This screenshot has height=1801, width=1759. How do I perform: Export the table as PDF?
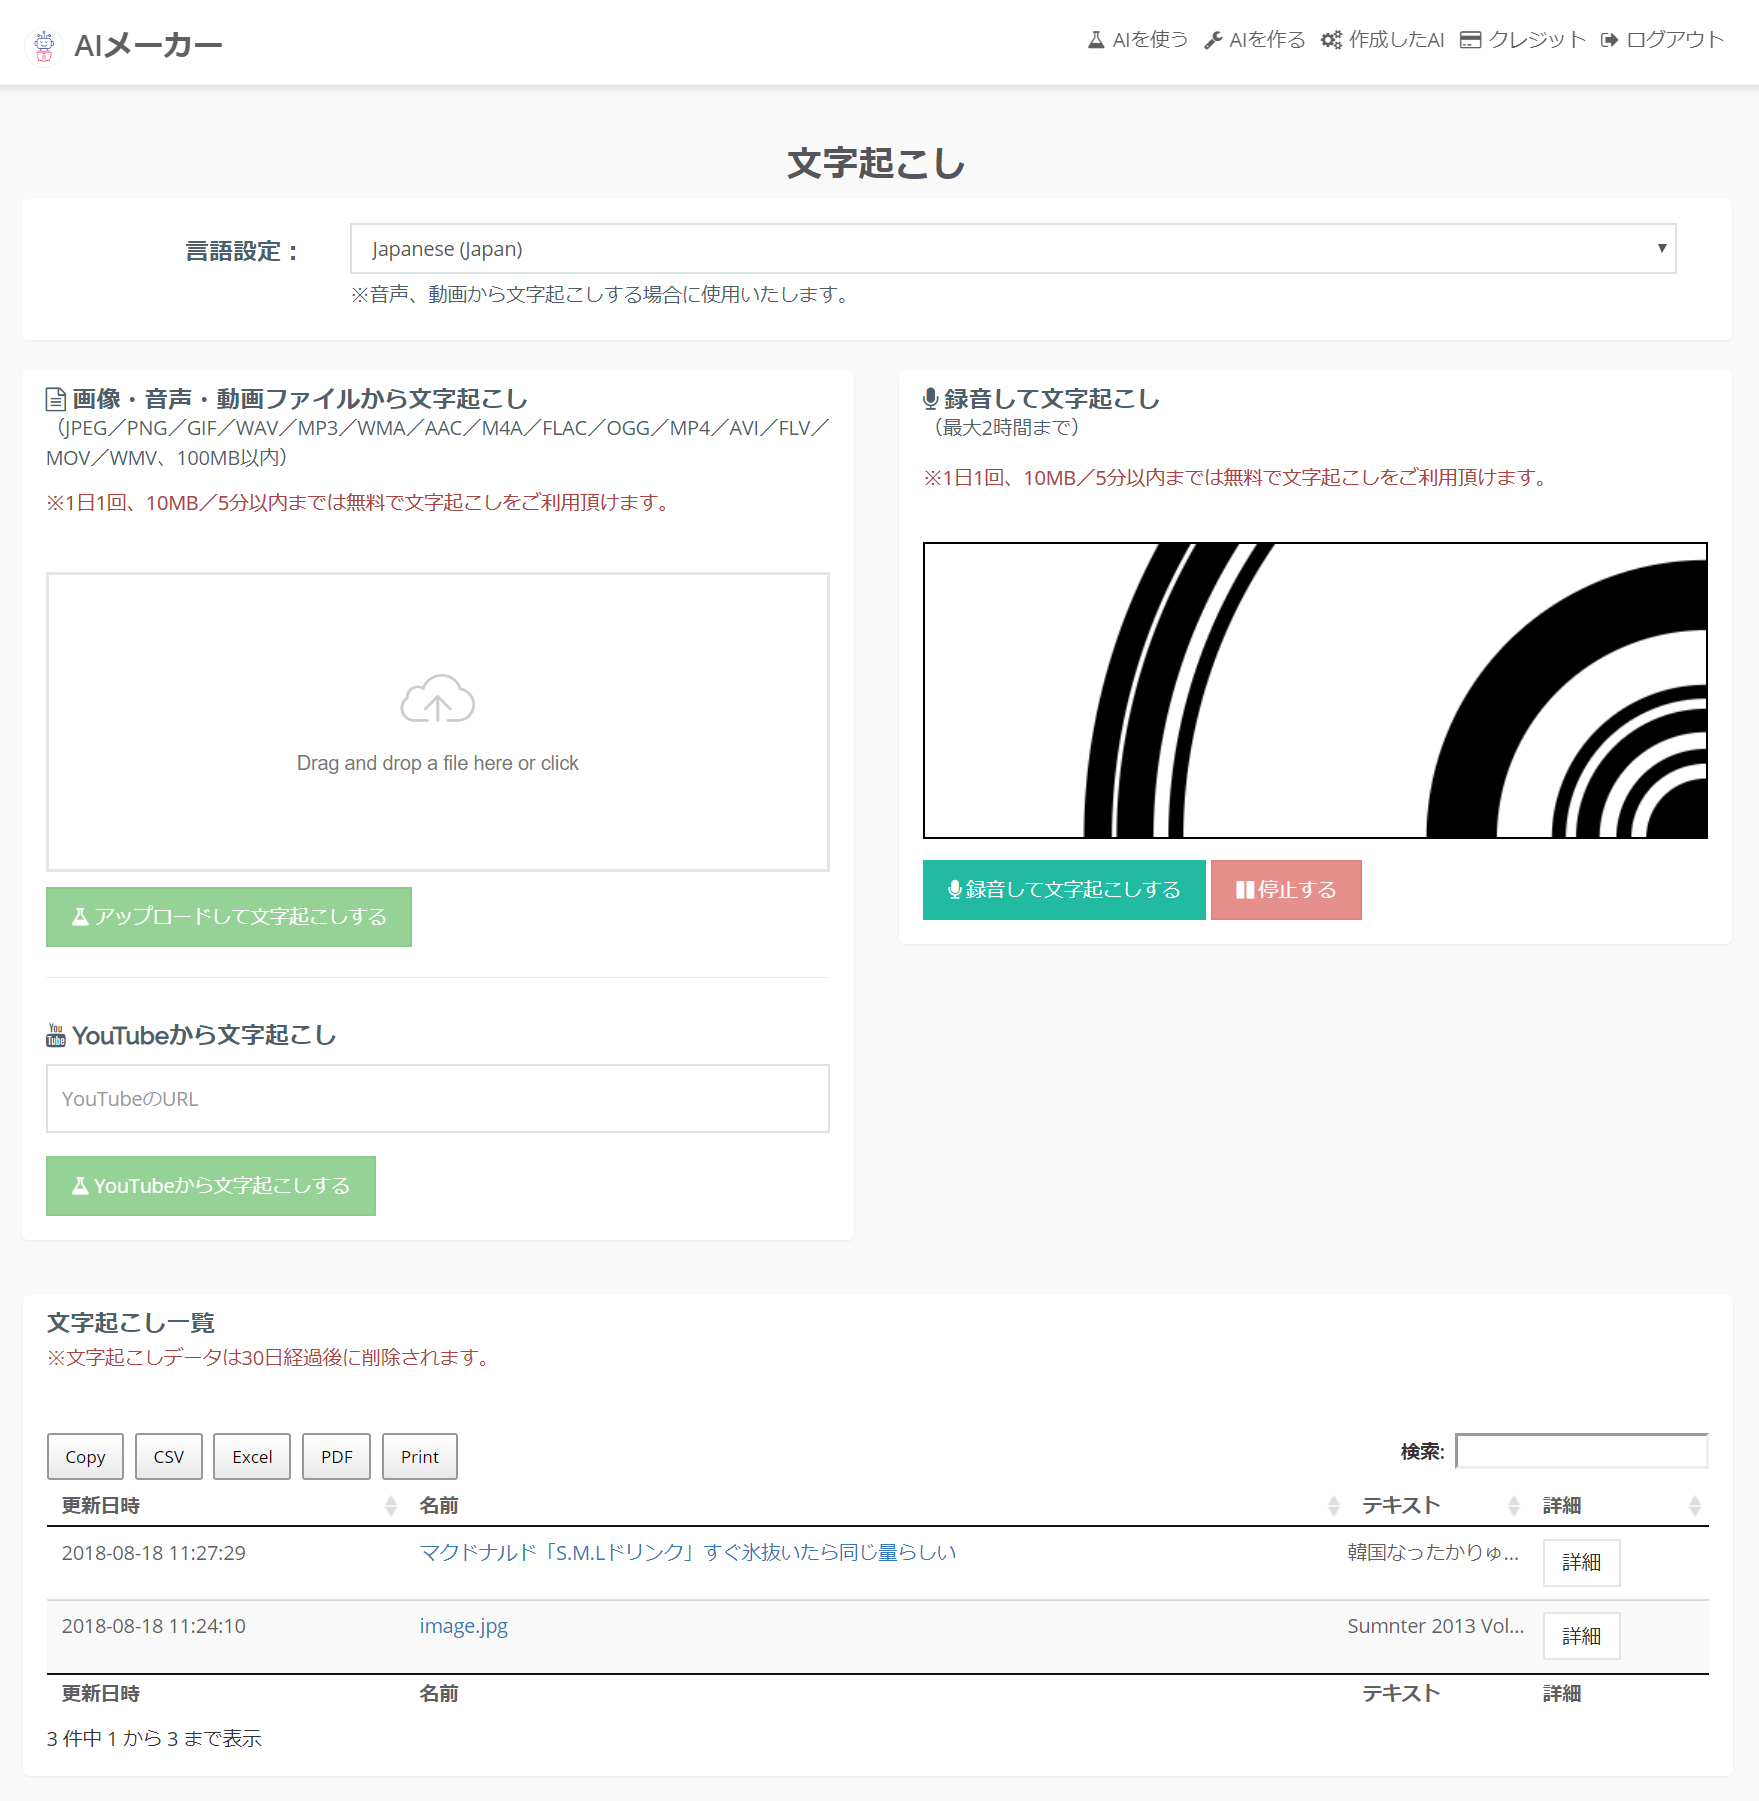[x=336, y=1457]
